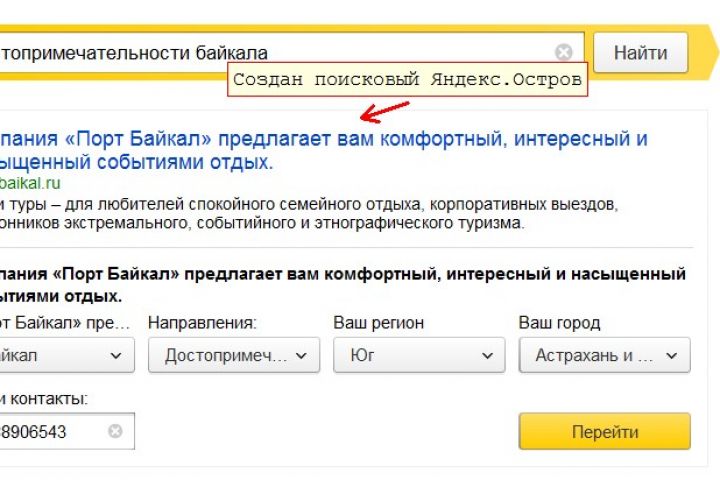This screenshot has height=480, width=720.
Task: Click the Направления: label
Action: point(202,323)
